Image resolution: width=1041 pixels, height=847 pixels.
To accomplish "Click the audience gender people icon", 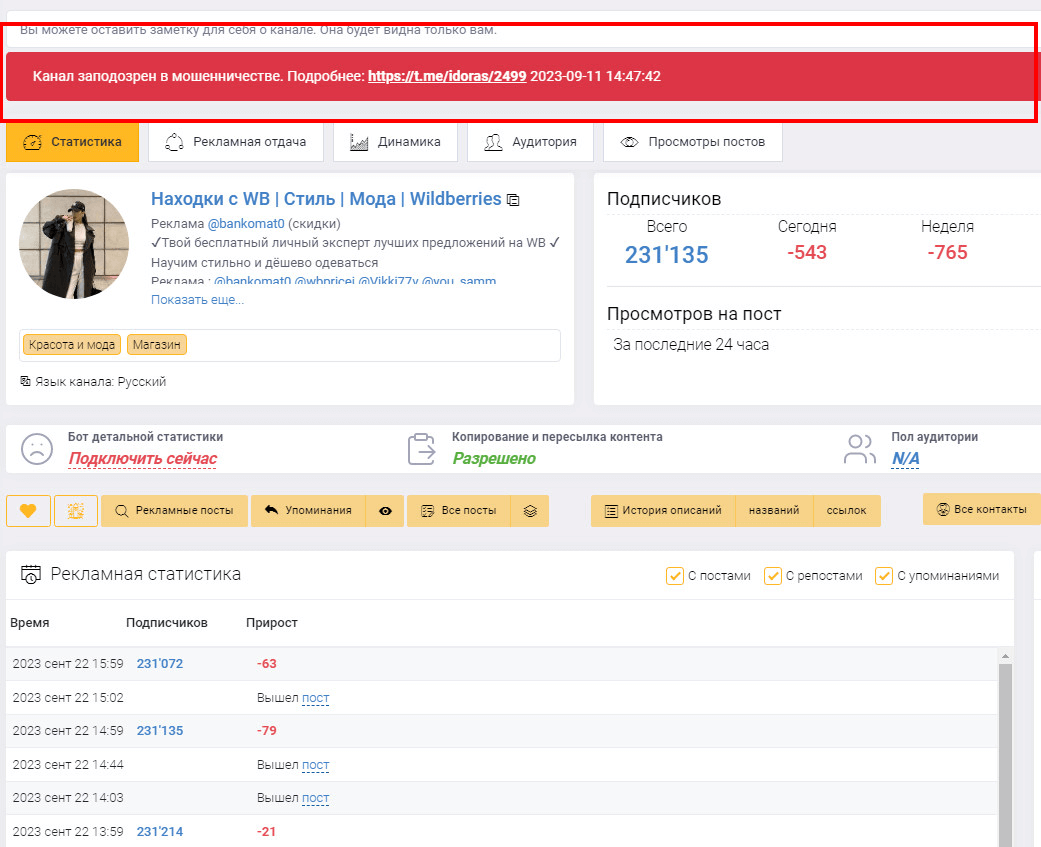I will pyautogui.click(x=859, y=449).
